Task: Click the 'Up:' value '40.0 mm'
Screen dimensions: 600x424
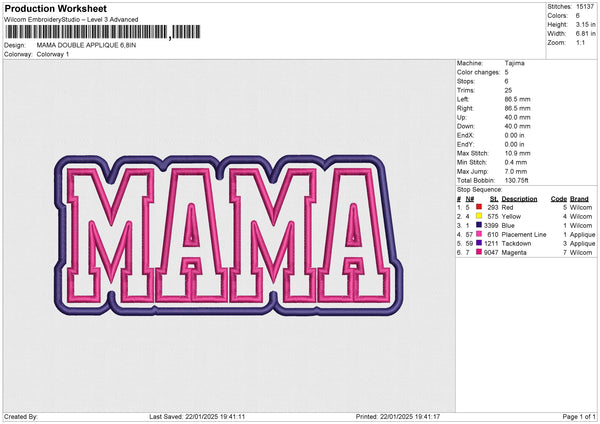Action: coord(517,117)
